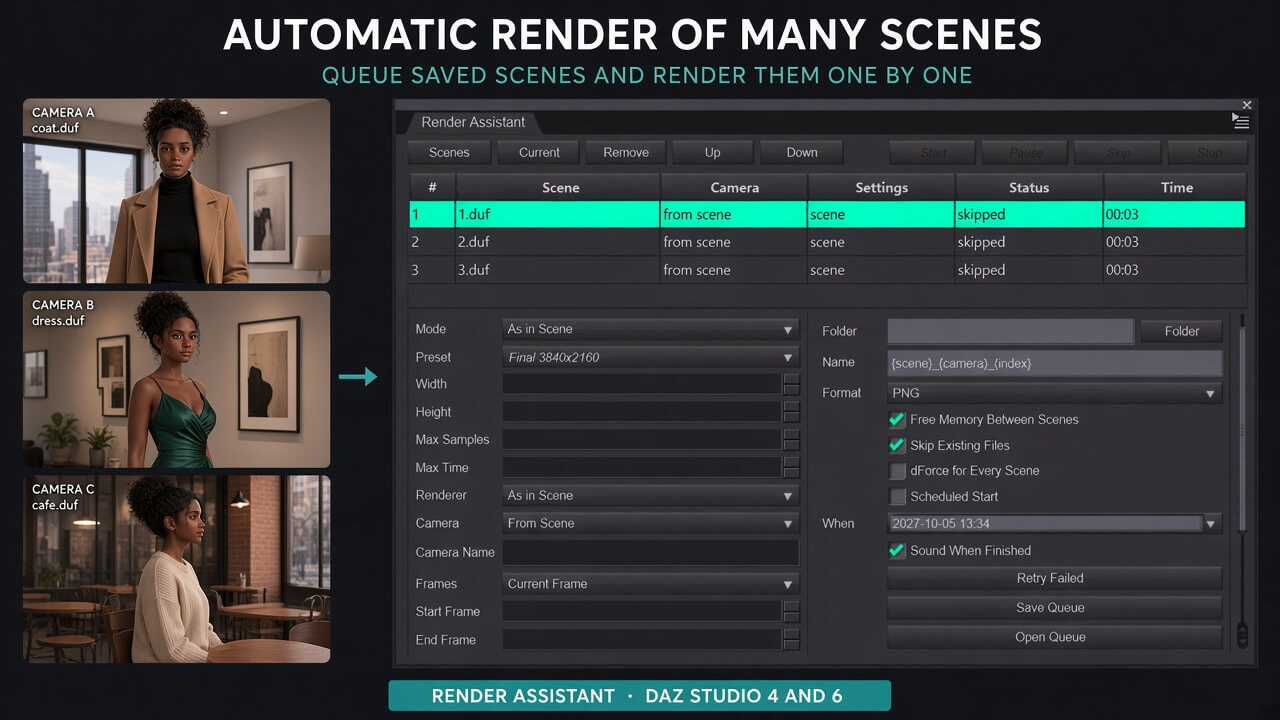Click the Height stepper
Screen dimensions: 1280x720
tap(791, 412)
